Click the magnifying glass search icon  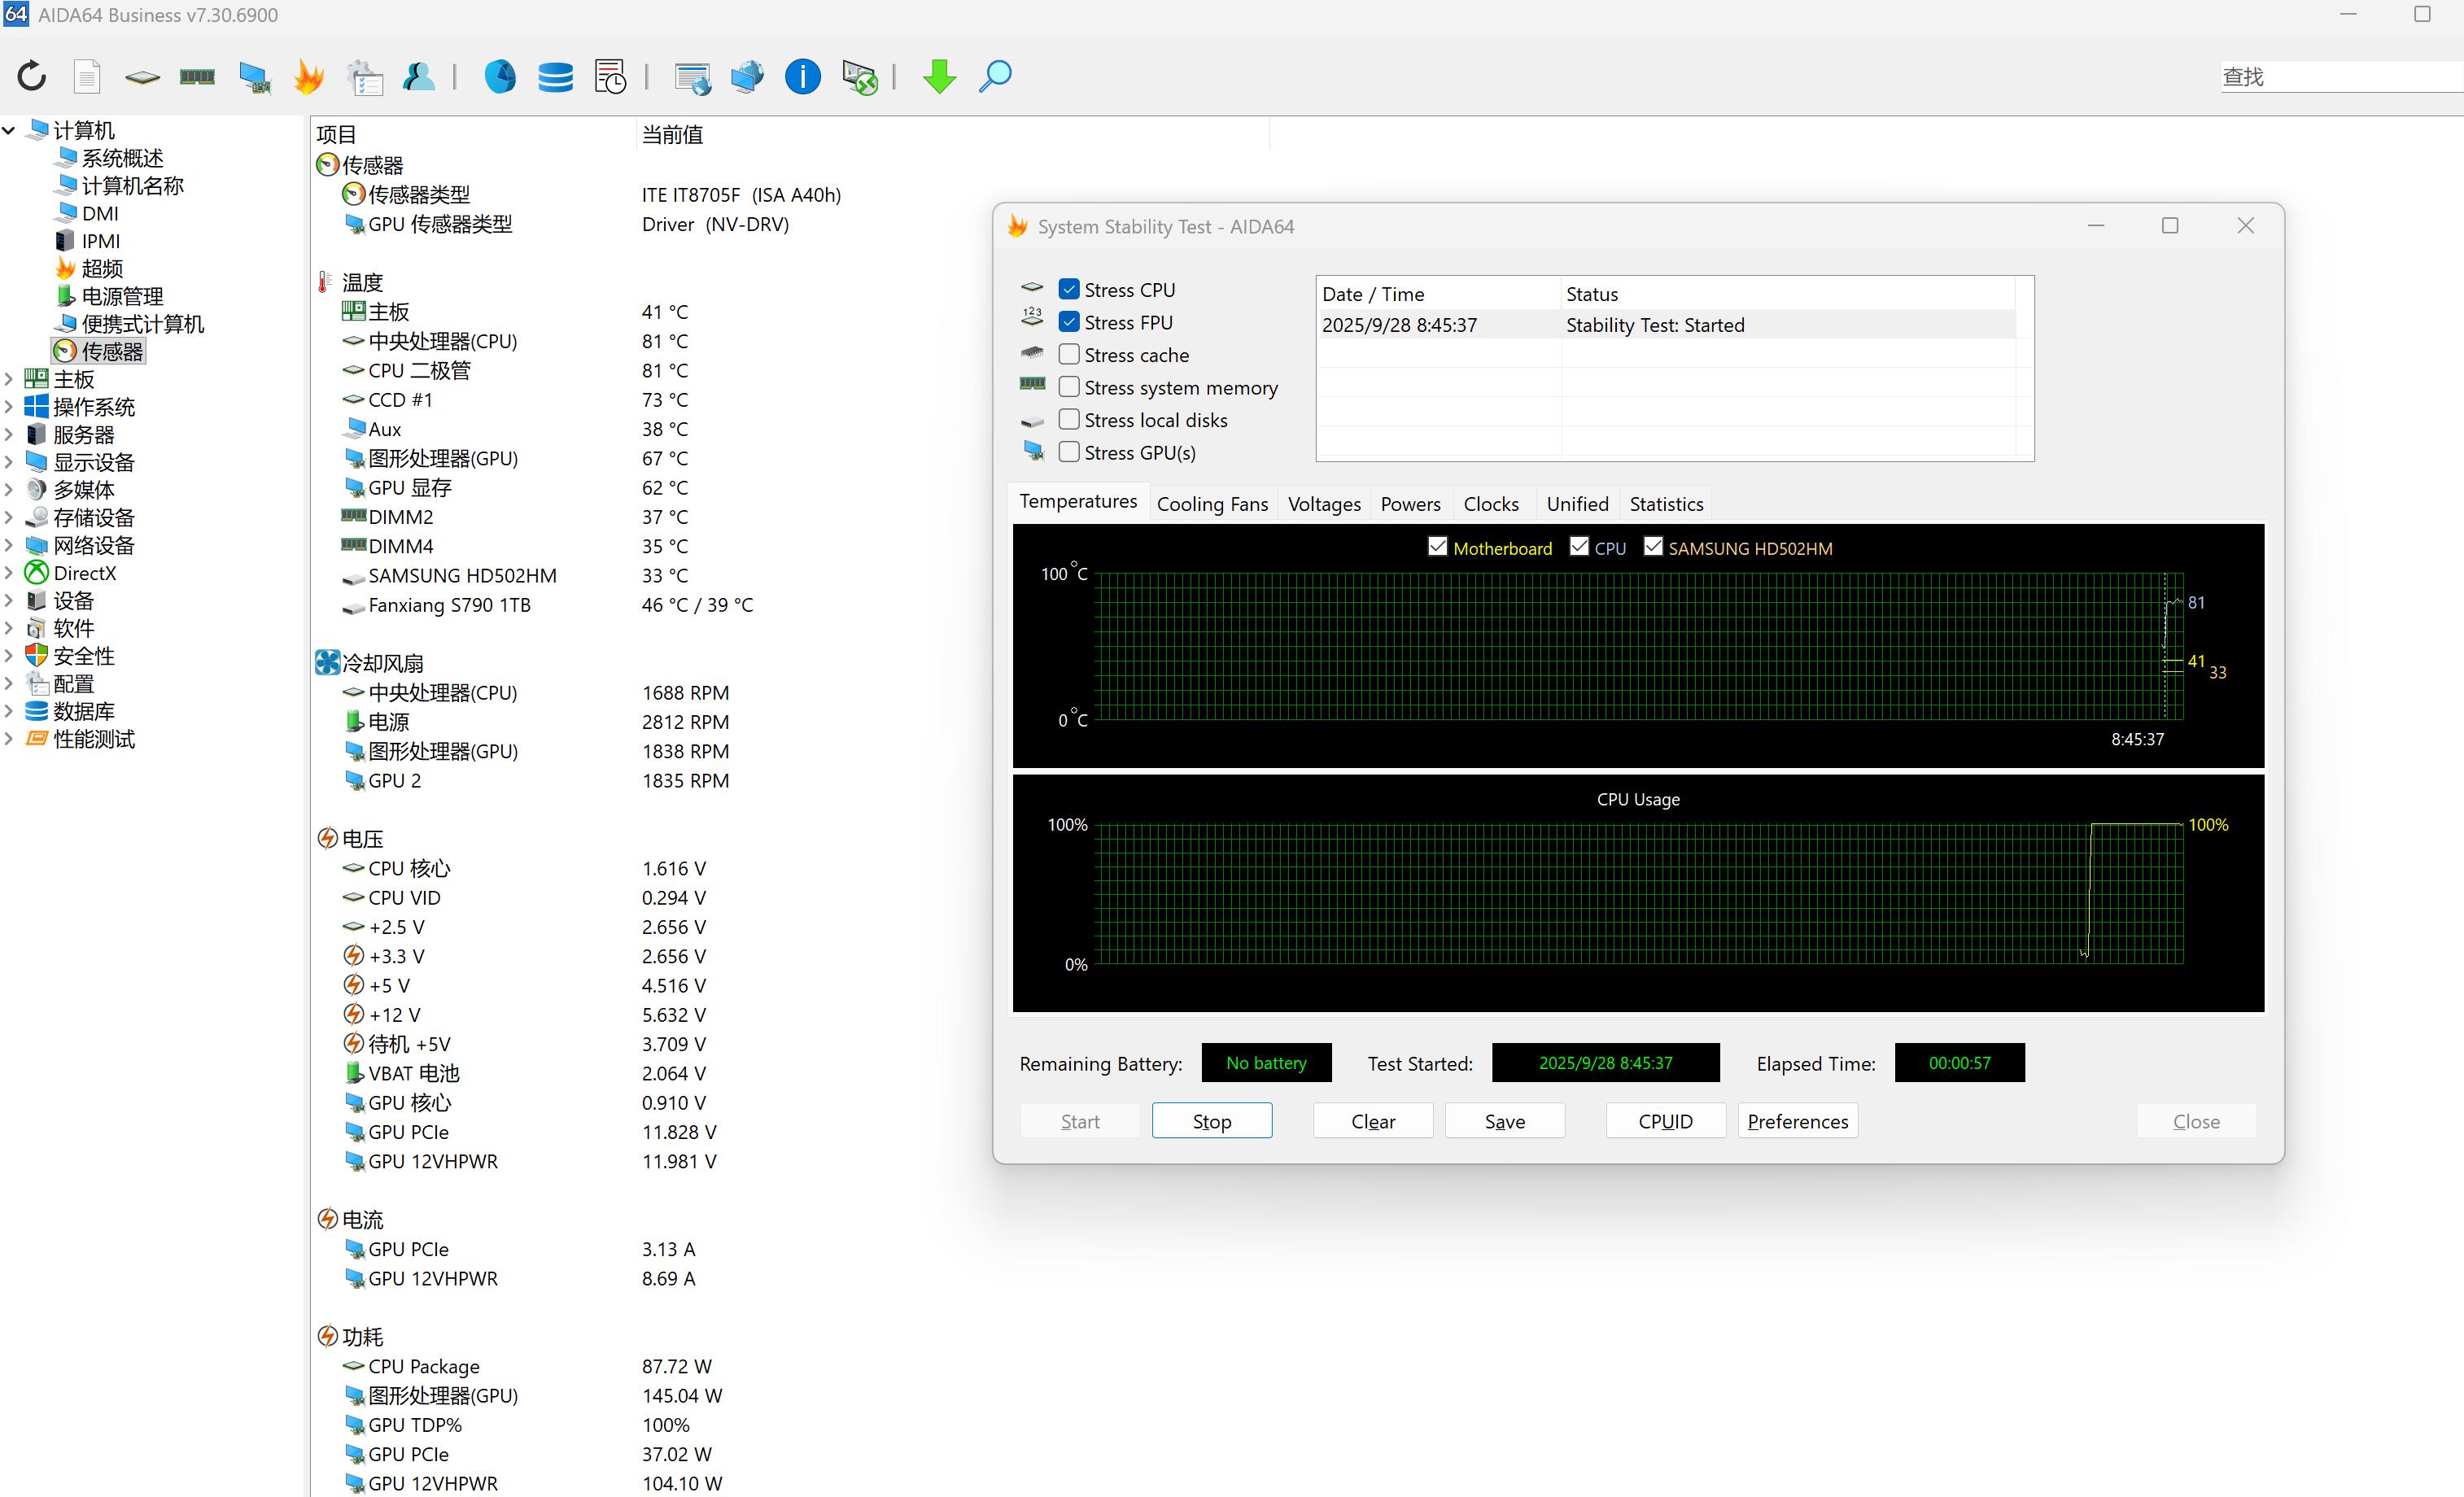995,76
